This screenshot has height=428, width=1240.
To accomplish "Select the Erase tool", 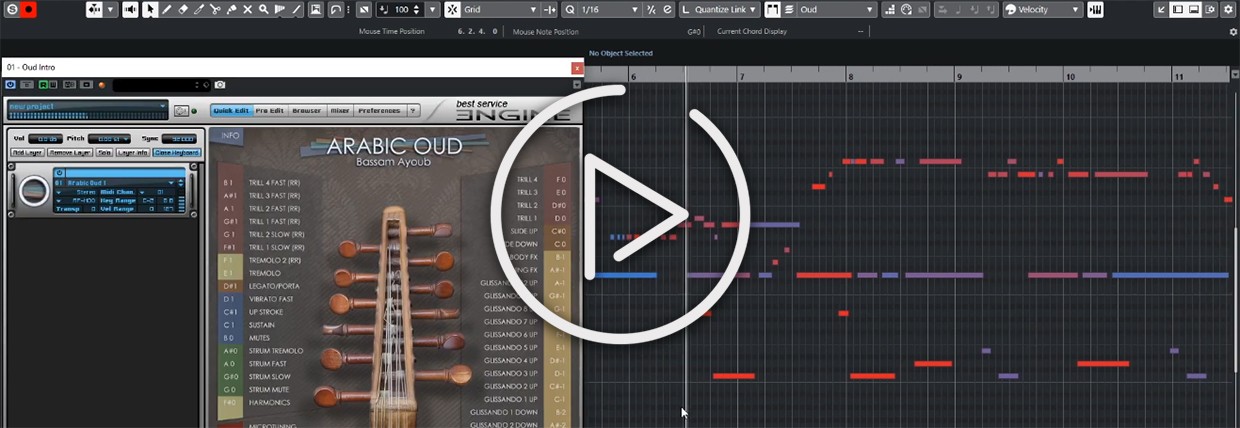I will (182, 9).
